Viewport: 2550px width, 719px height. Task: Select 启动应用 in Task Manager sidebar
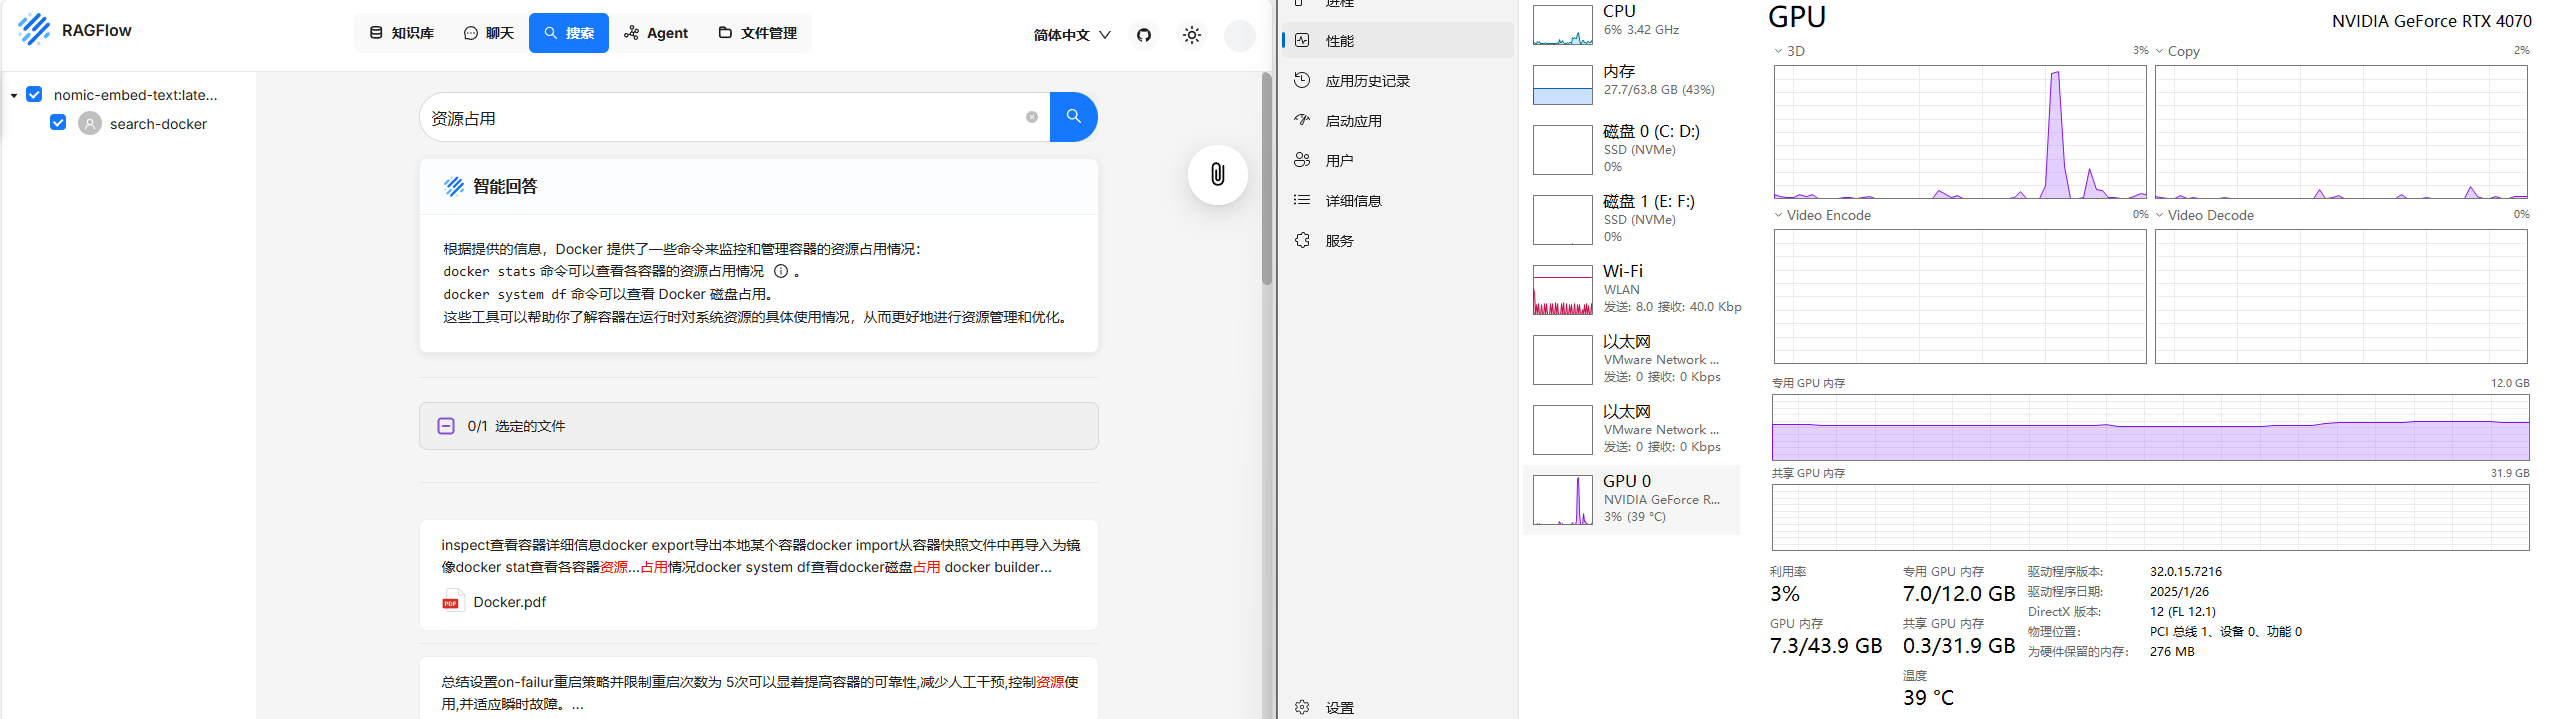[x=1353, y=121]
